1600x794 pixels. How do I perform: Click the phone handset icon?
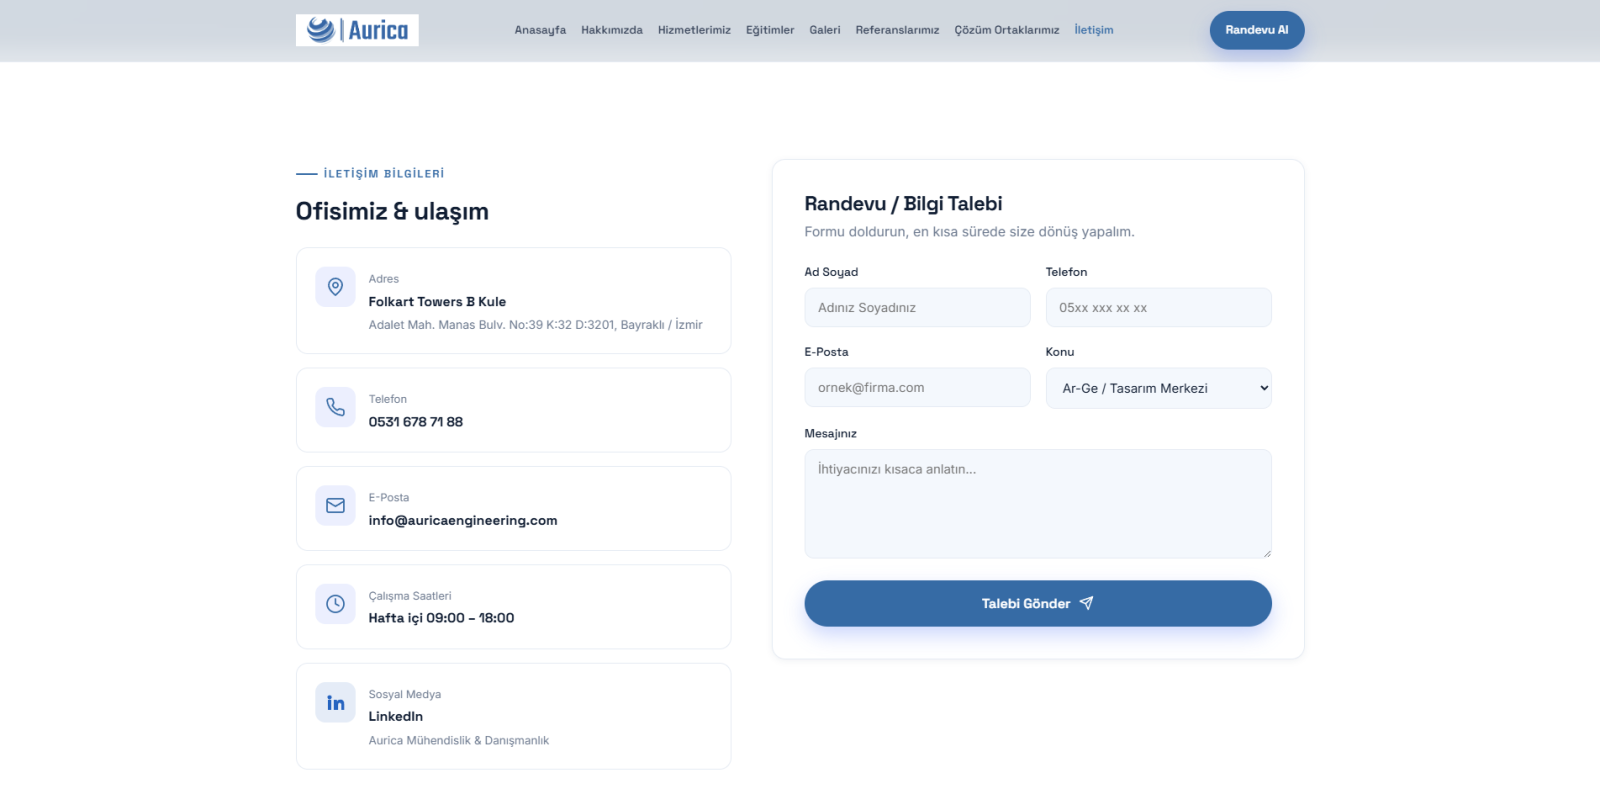[335, 407]
